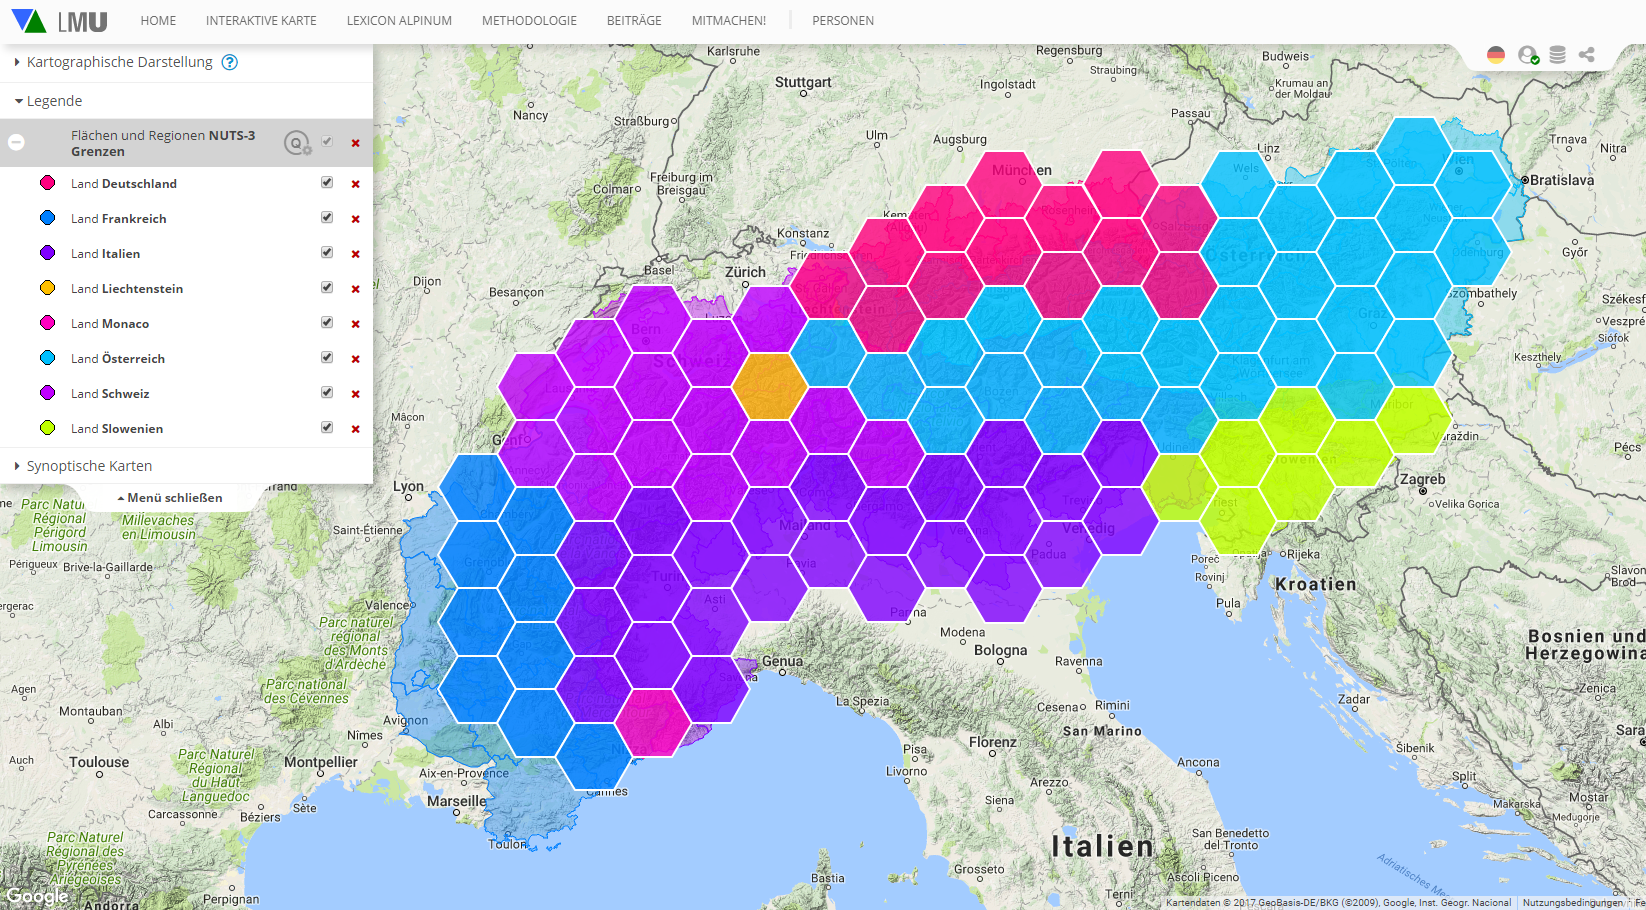Click the database stack icon

pos(1557,55)
